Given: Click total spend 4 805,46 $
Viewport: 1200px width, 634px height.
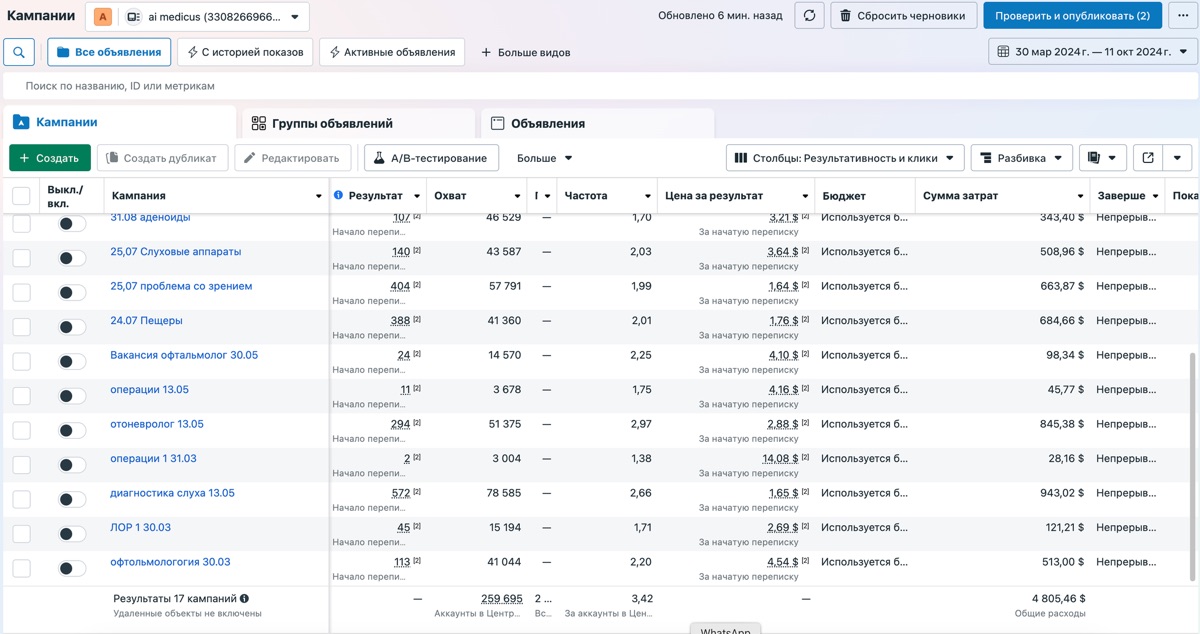Looking at the screenshot, I should 1058,599.
